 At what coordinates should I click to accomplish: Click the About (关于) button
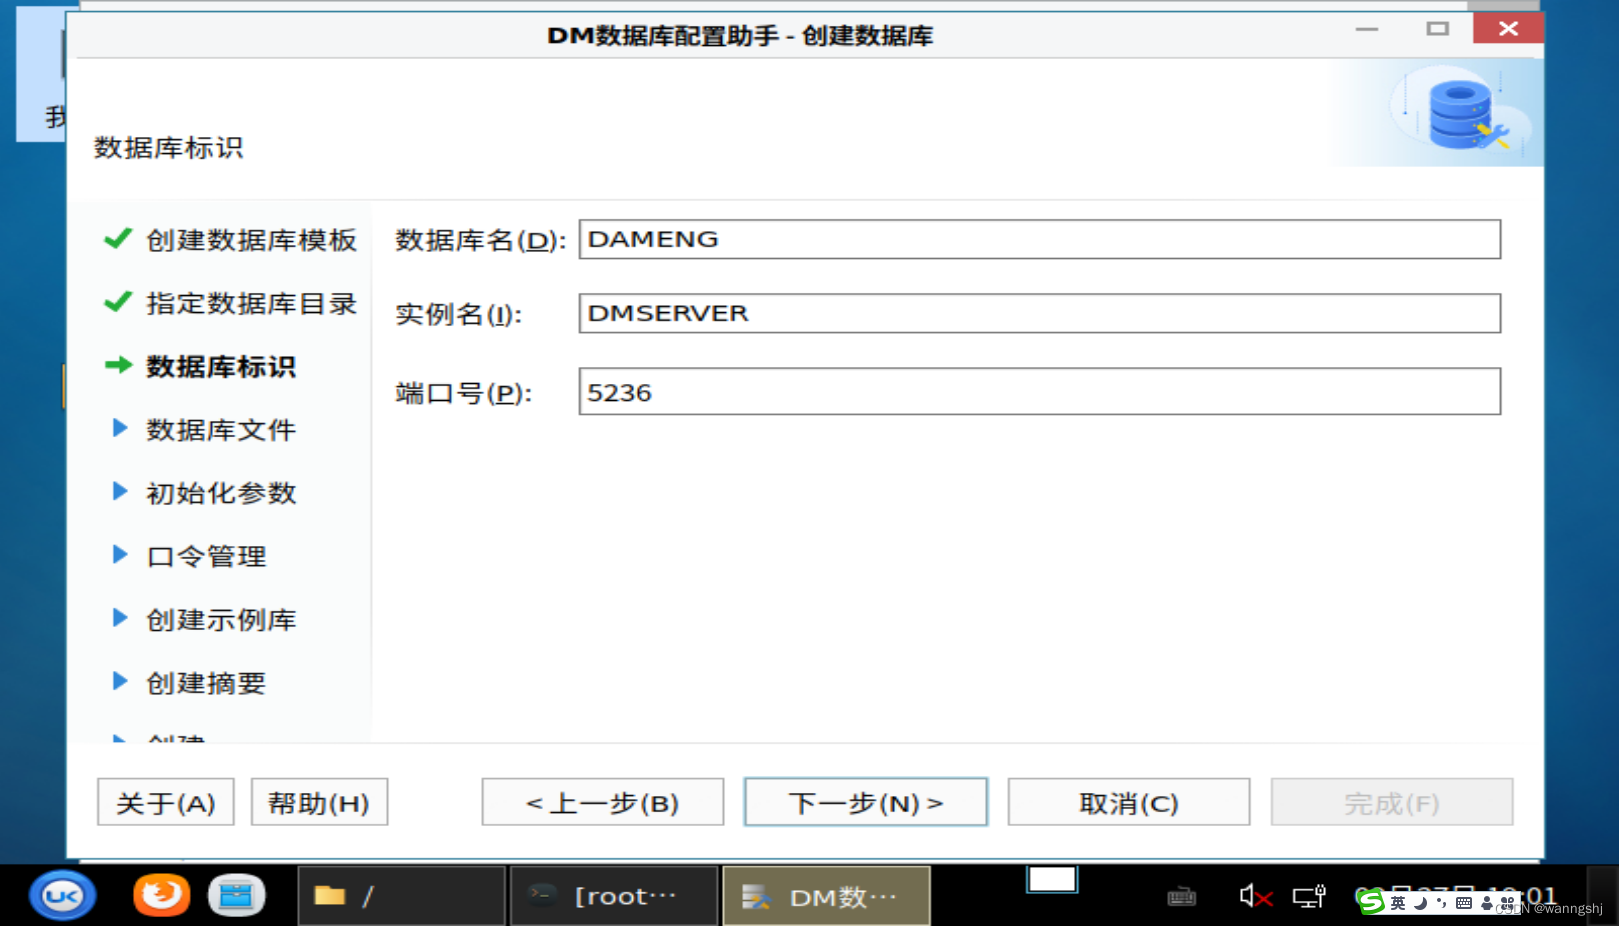coord(166,802)
